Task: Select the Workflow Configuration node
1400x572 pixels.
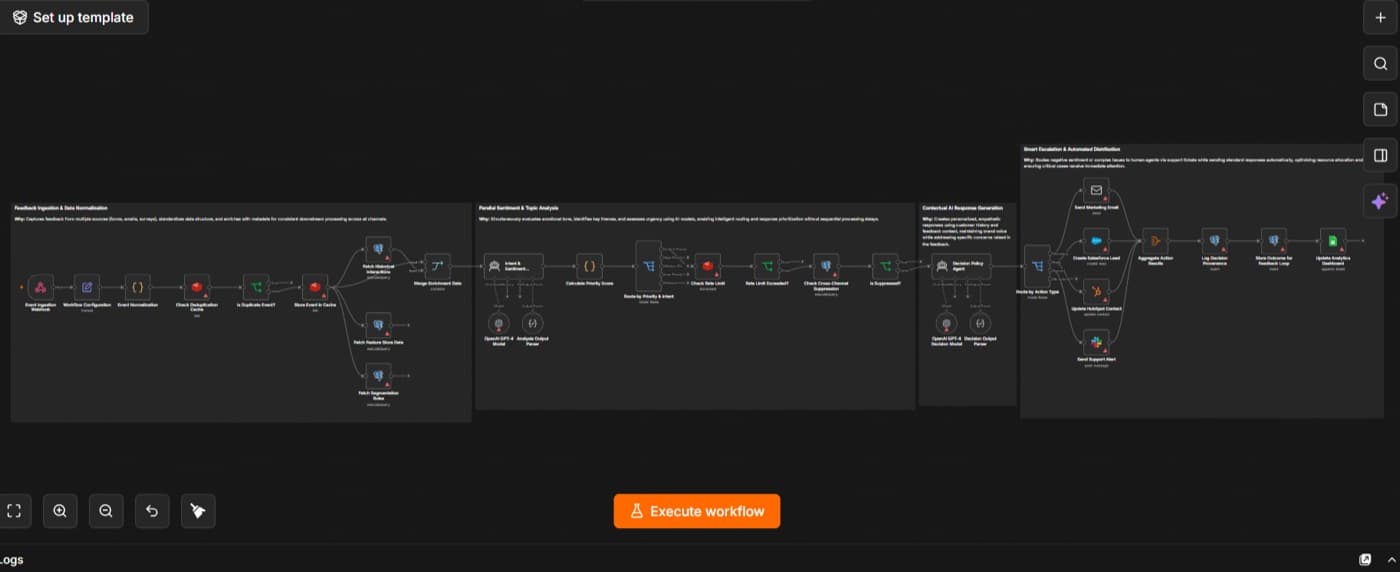Action: [87, 287]
